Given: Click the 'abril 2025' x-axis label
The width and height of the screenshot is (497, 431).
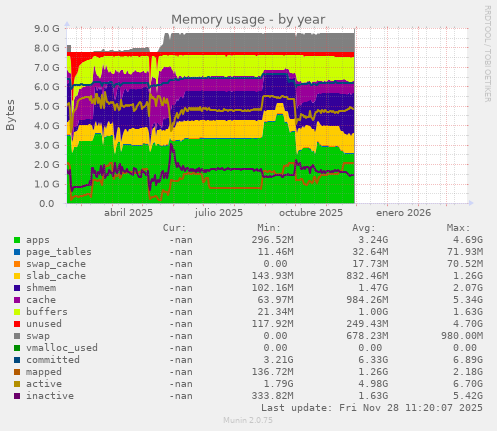Looking at the screenshot, I should [x=128, y=213].
